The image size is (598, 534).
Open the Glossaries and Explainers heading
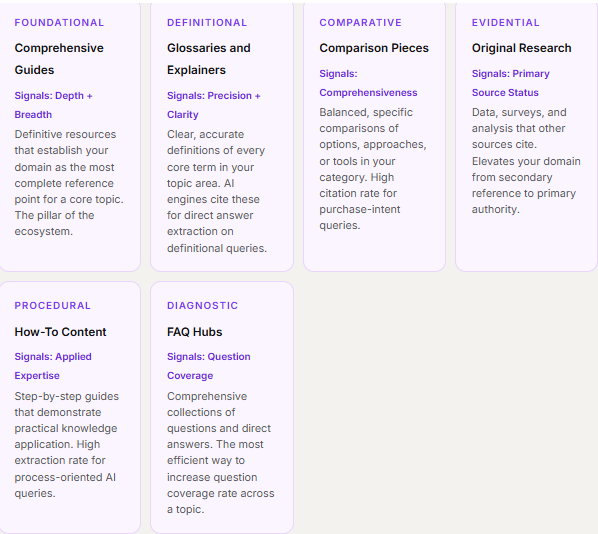click(209, 59)
